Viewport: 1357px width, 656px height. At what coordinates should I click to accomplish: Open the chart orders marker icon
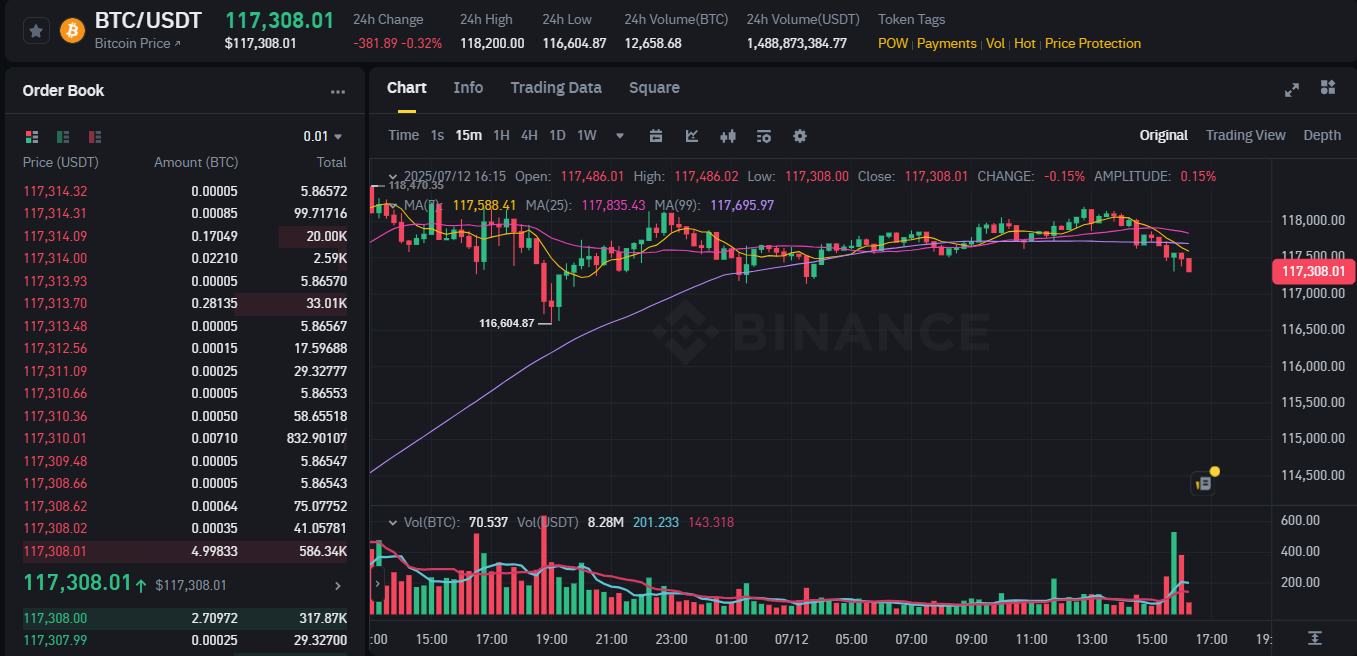point(1204,483)
